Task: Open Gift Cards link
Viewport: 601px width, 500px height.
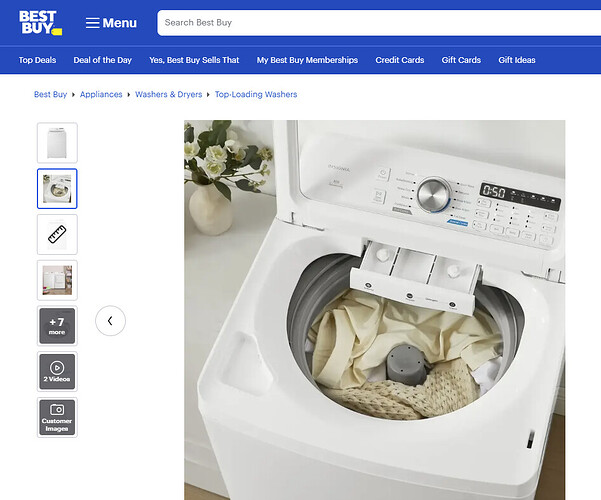Action: click(x=461, y=60)
